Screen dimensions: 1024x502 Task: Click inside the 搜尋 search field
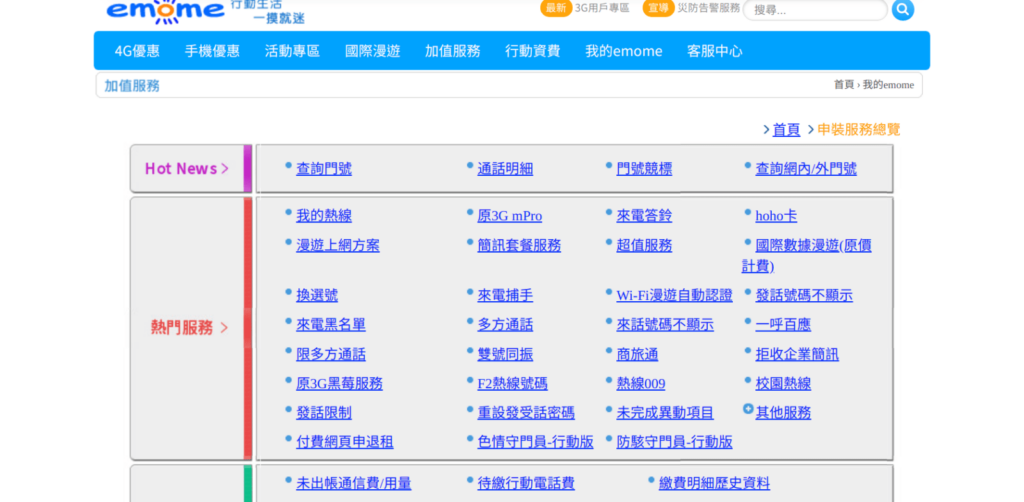click(x=814, y=10)
